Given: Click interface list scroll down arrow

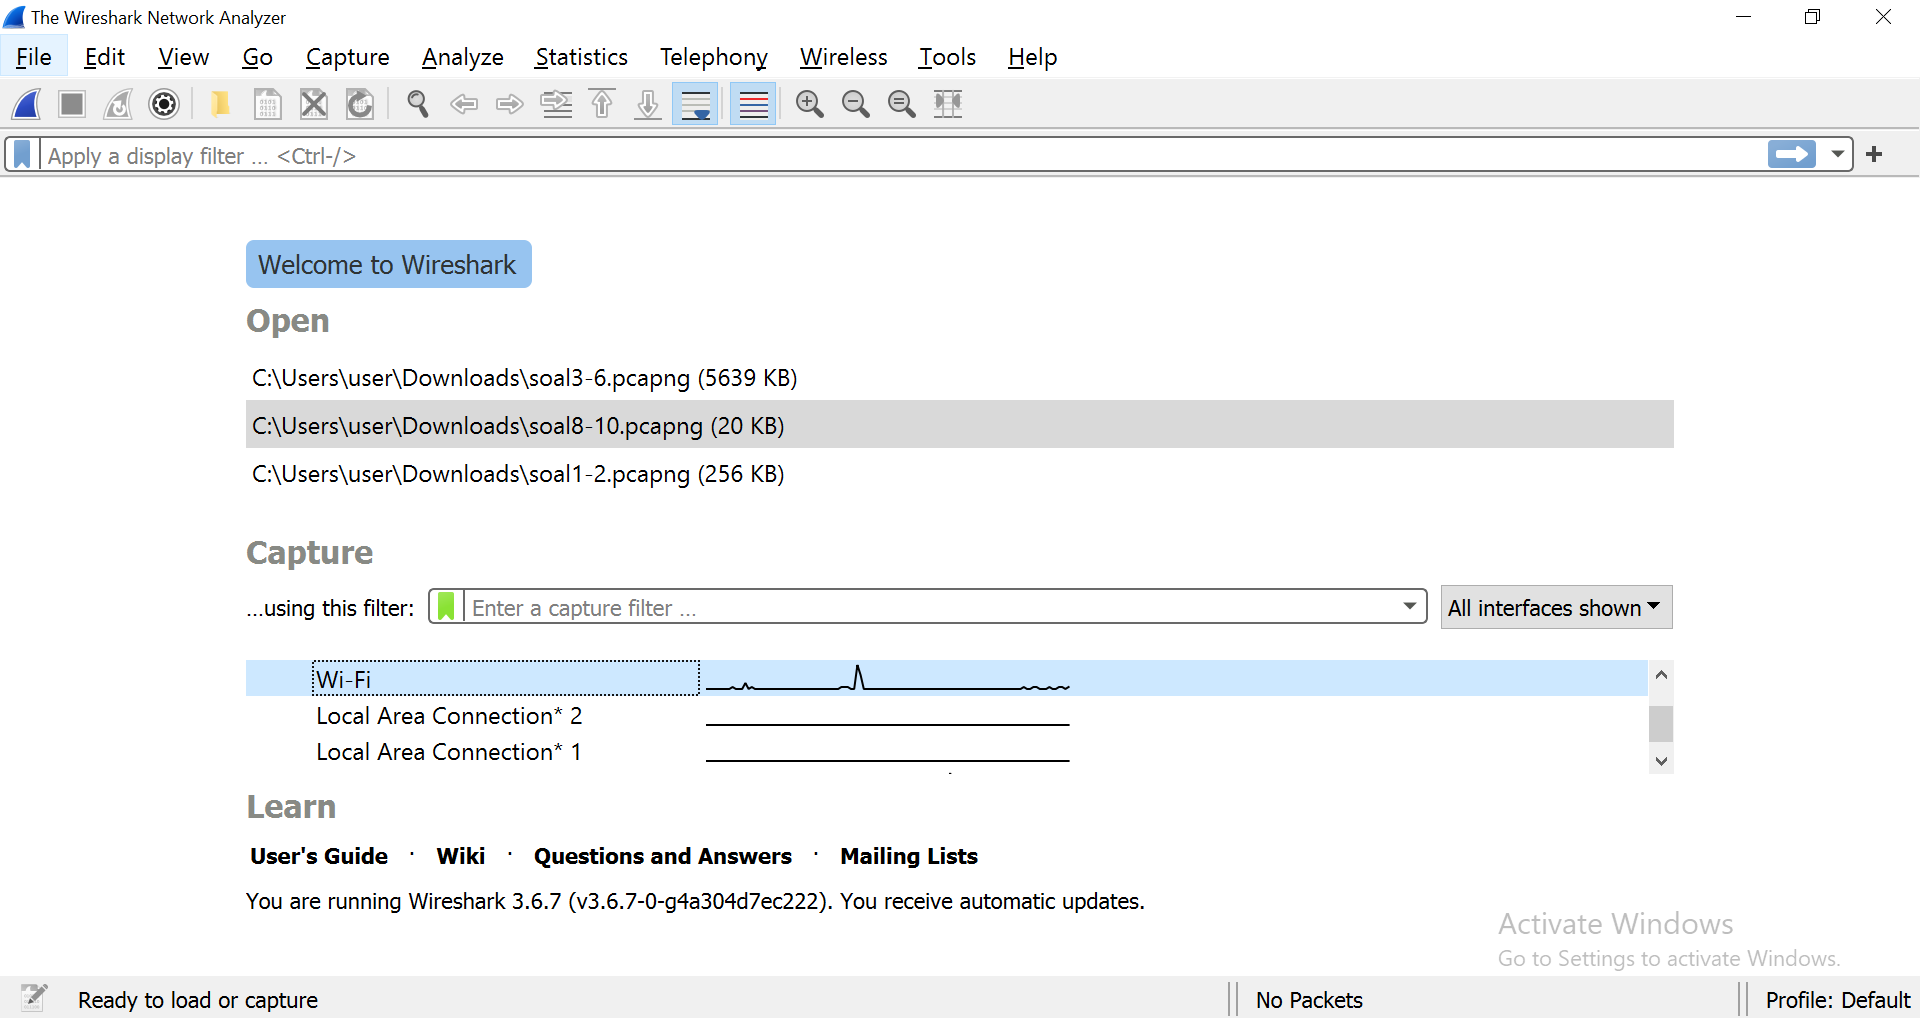Looking at the screenshot, I should (1660, 760).
